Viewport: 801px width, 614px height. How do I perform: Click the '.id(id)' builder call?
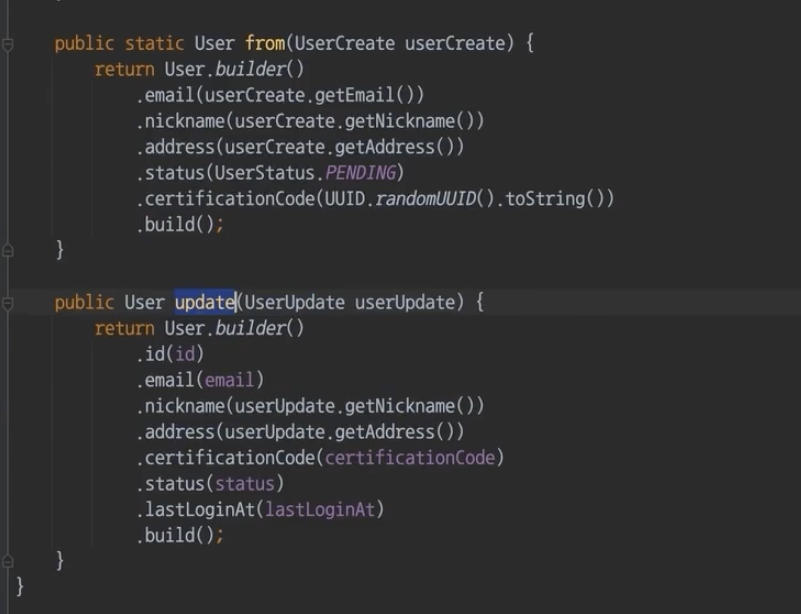pos(170,355)
